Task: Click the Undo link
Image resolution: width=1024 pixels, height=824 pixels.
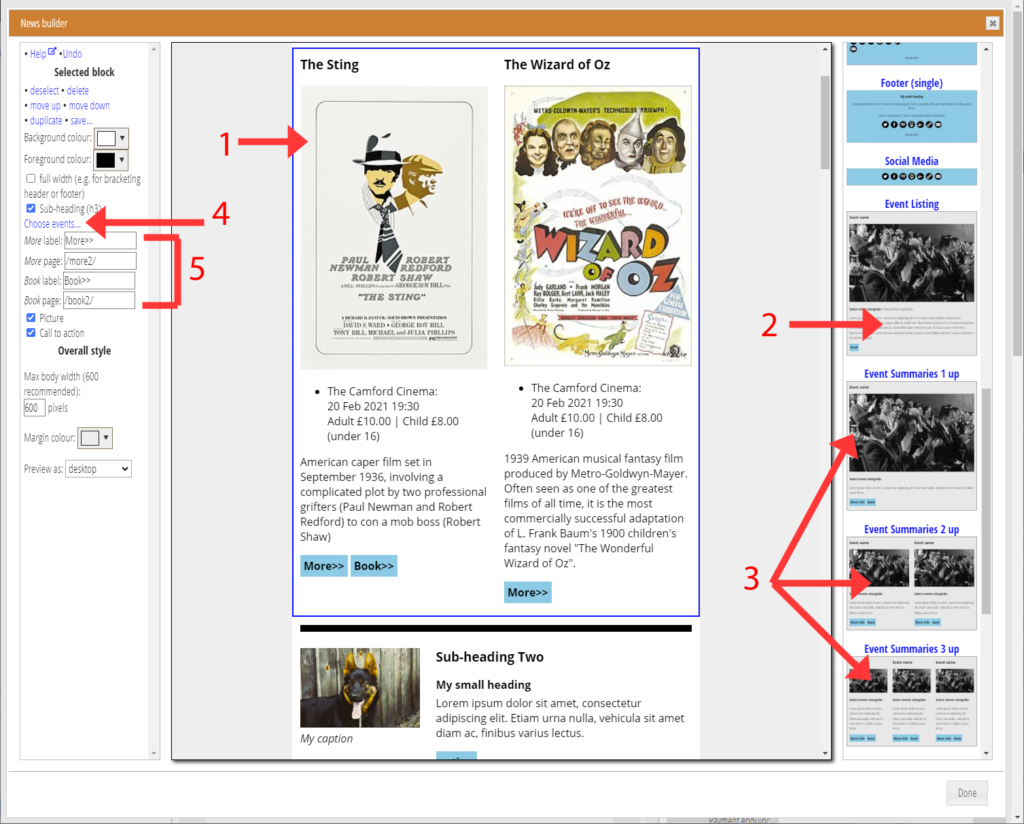Action: coord(72,54)
